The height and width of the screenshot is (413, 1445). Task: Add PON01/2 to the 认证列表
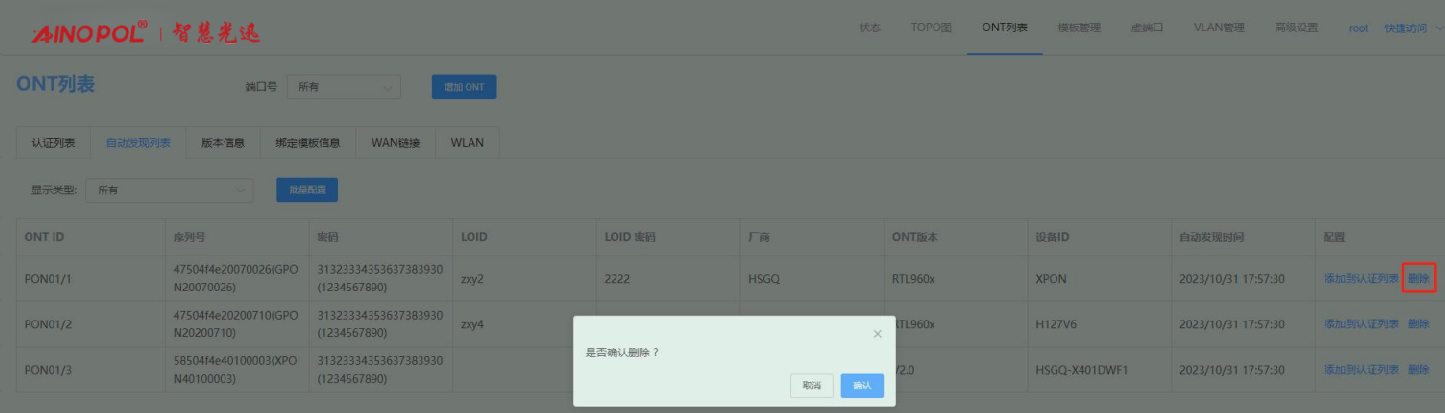(1361, 324)
